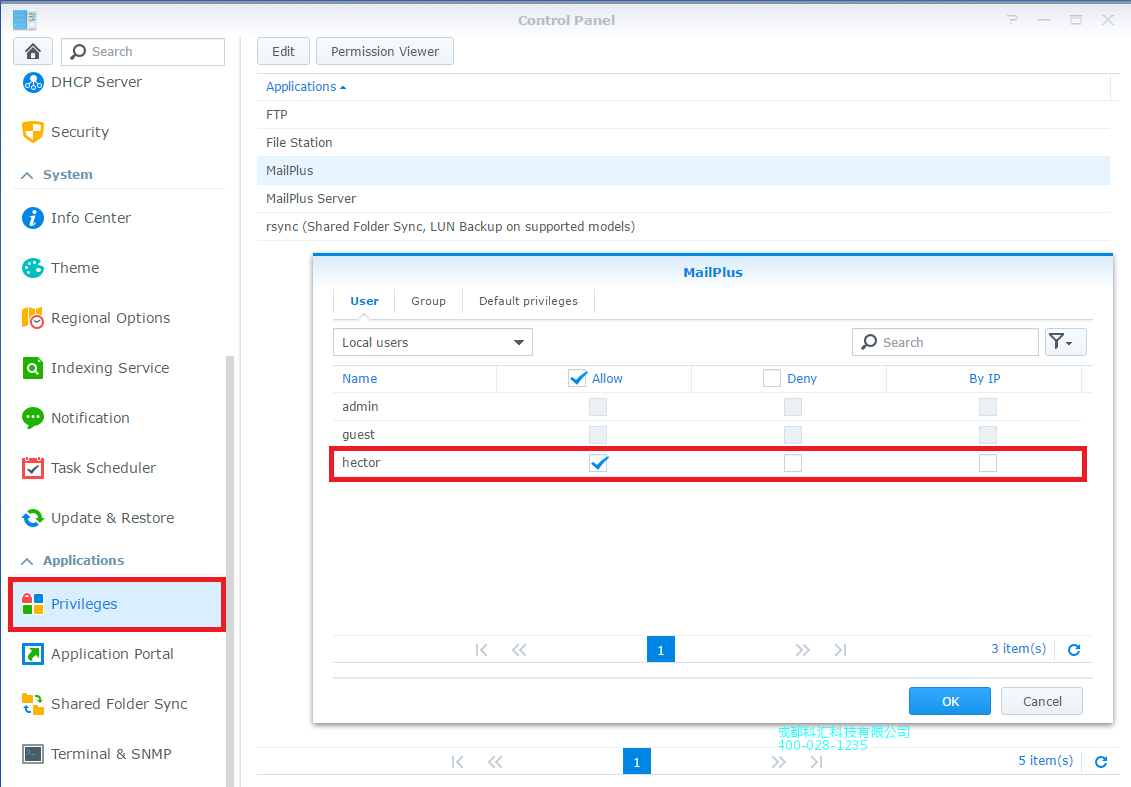Open the Security settings icon

[x=33, y=132]
